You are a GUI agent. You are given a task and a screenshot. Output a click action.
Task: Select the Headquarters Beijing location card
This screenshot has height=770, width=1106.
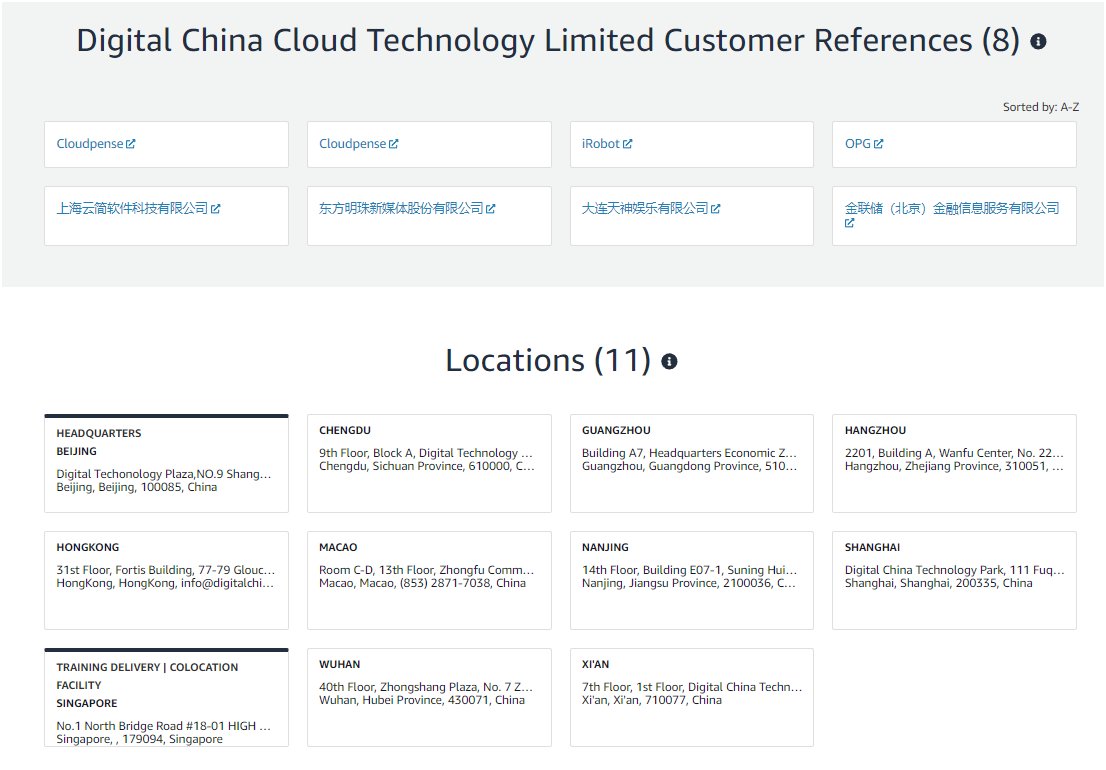166,463
